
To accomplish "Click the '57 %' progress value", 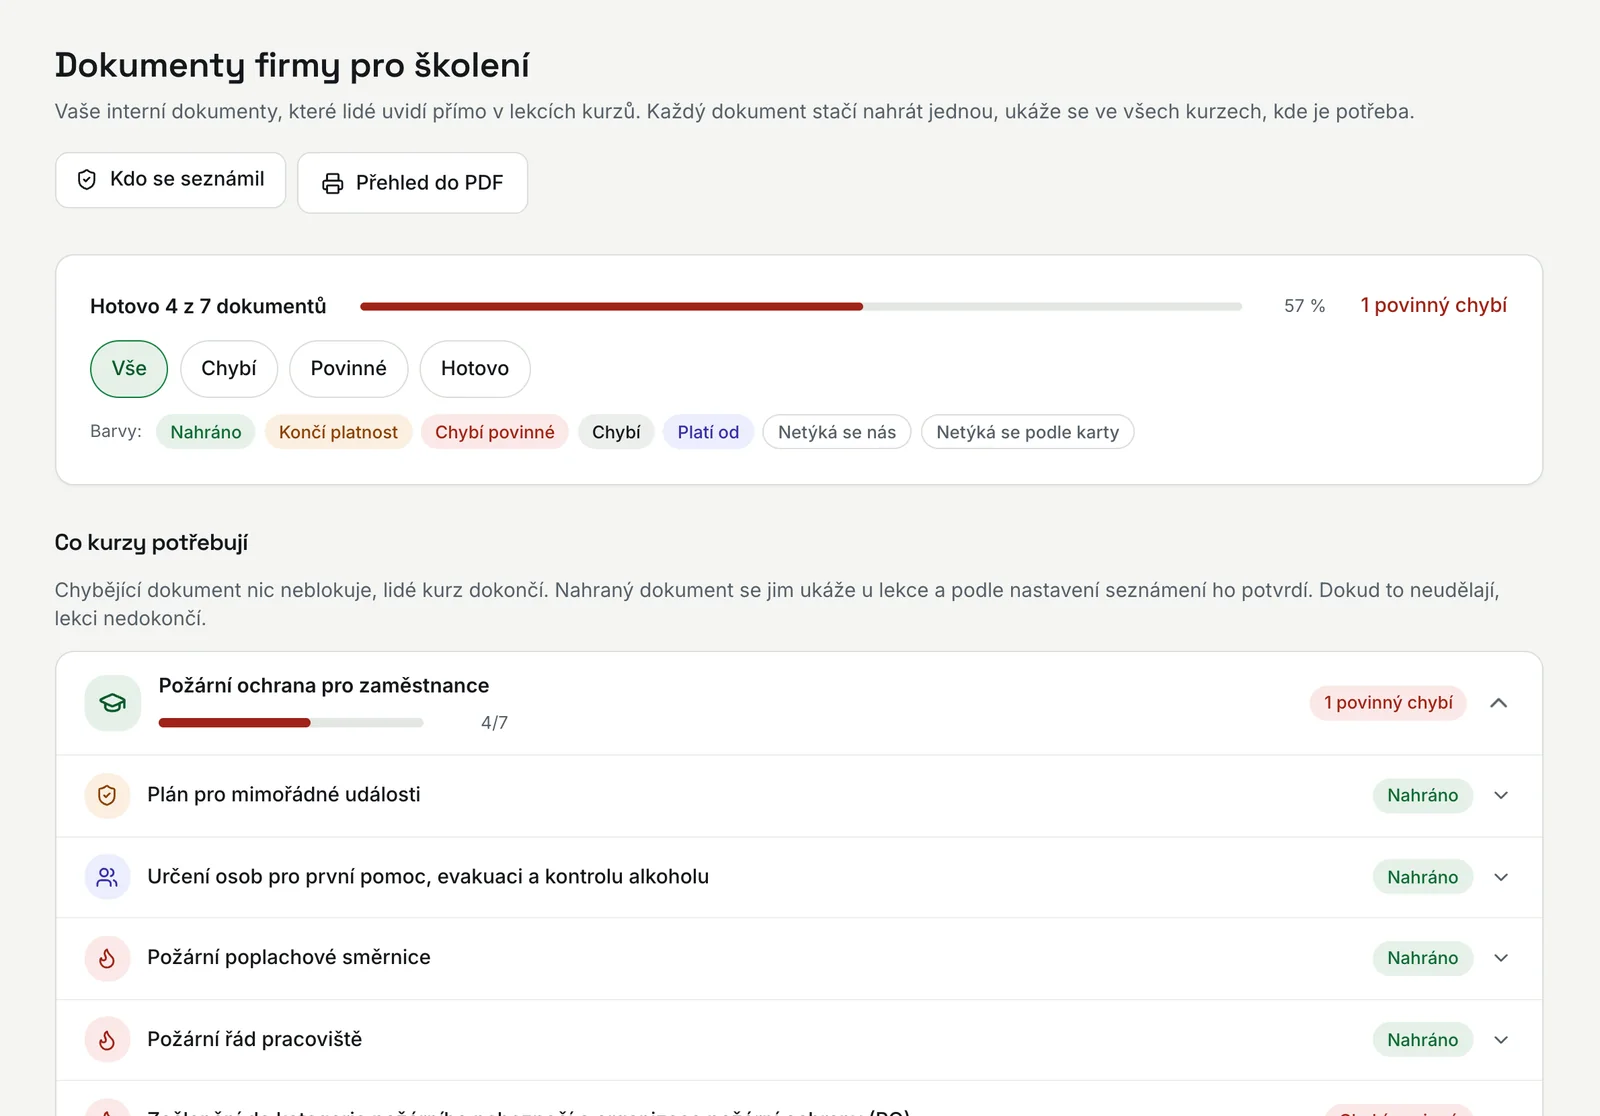I will click(1305, 306).
